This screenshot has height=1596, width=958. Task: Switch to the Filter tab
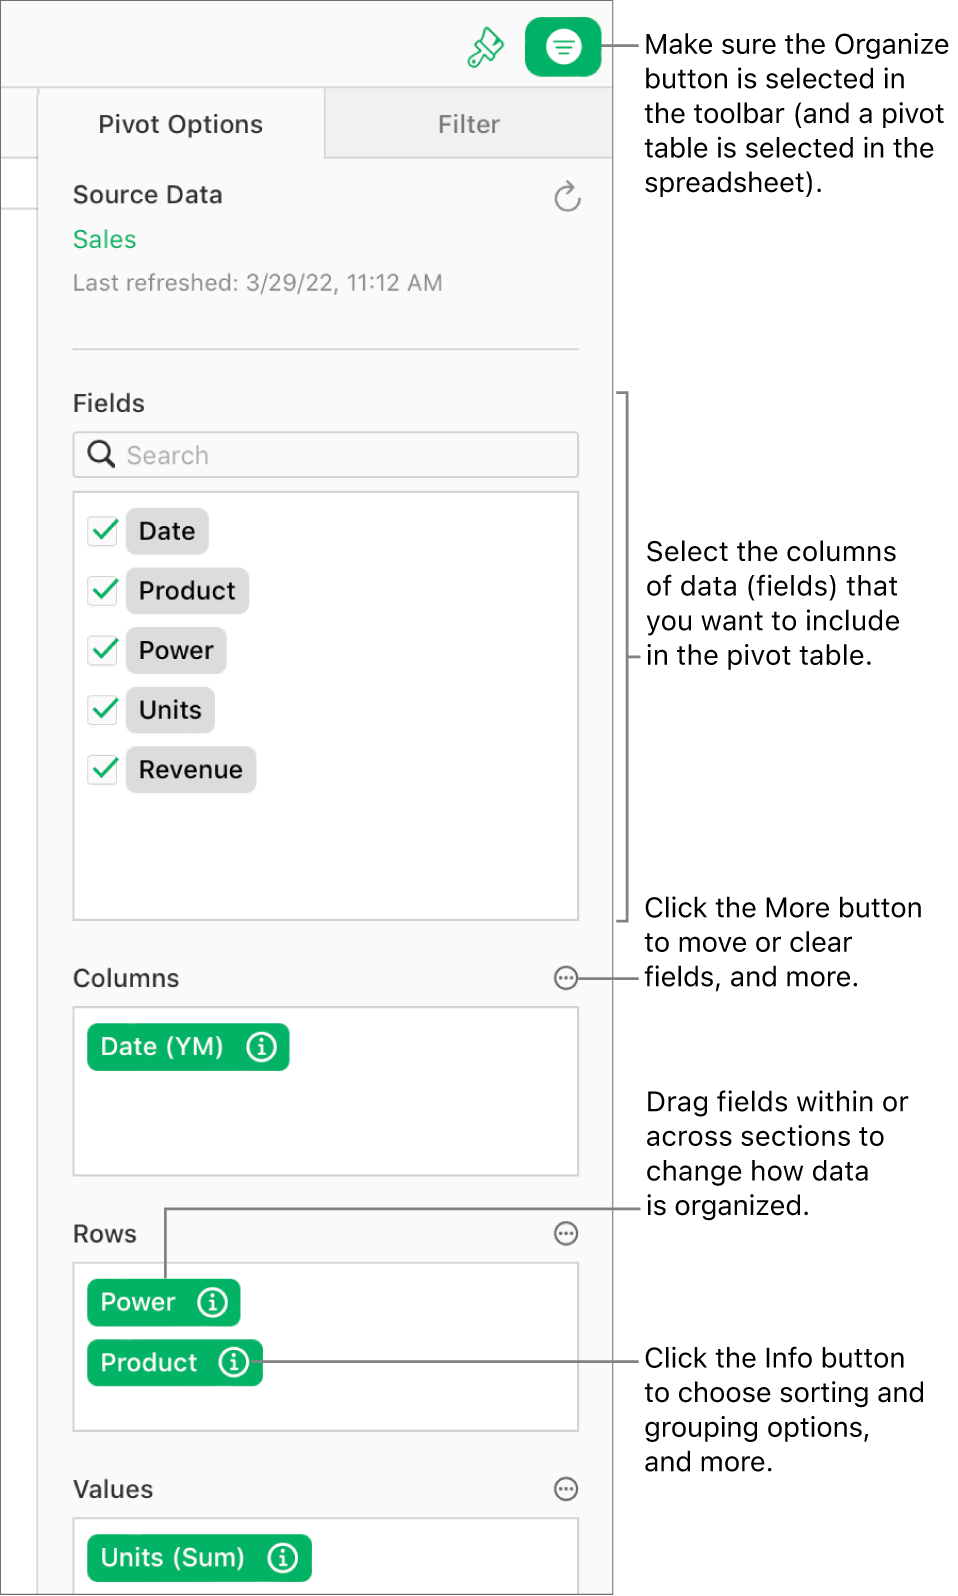[x=468, y=123]
